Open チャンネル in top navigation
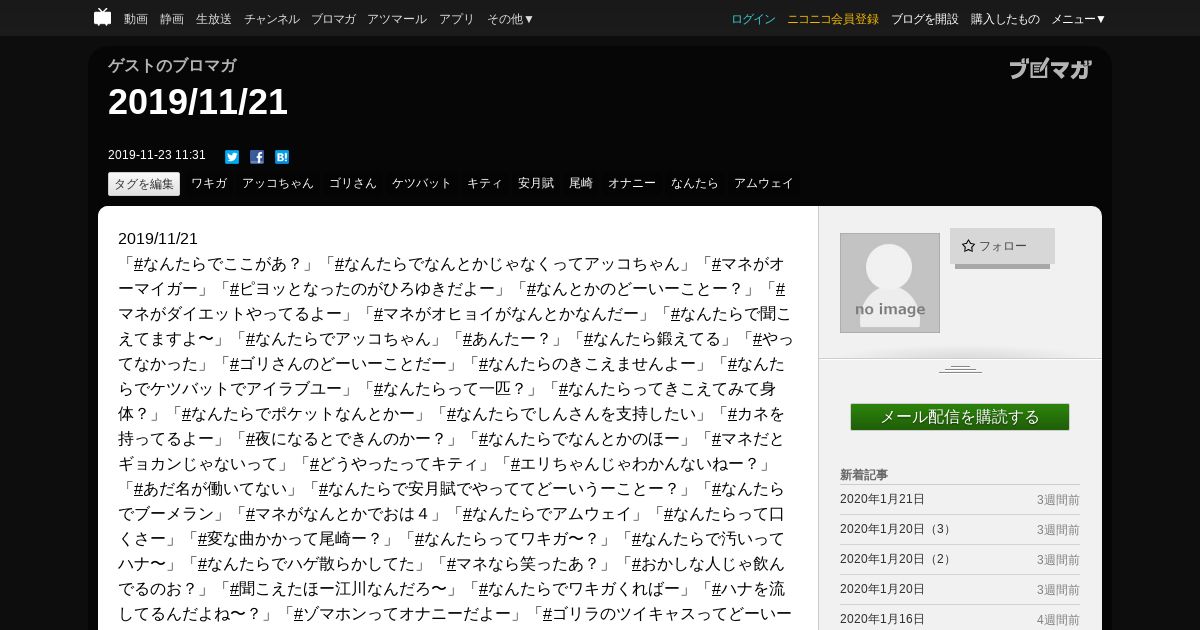 272,19
